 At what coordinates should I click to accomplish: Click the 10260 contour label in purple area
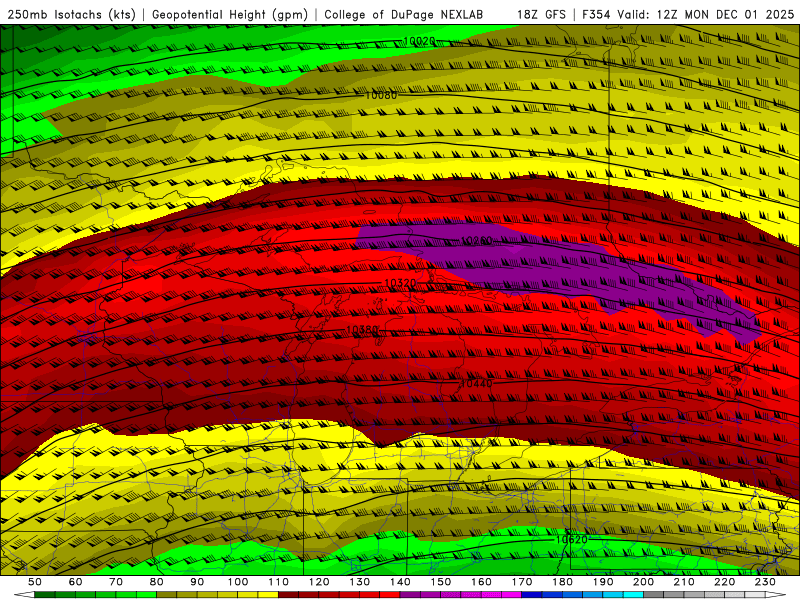477,240
